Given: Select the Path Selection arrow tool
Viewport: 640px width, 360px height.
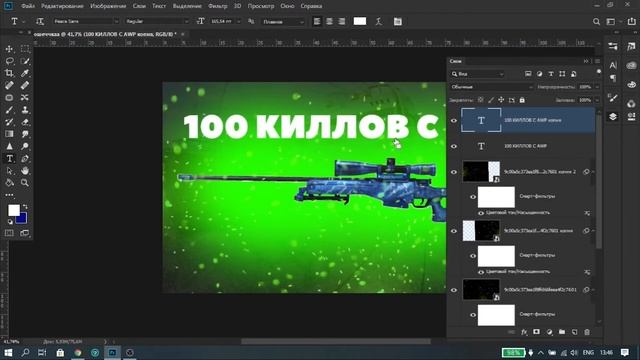Looking at the screenshot, I should pos(9,171).
